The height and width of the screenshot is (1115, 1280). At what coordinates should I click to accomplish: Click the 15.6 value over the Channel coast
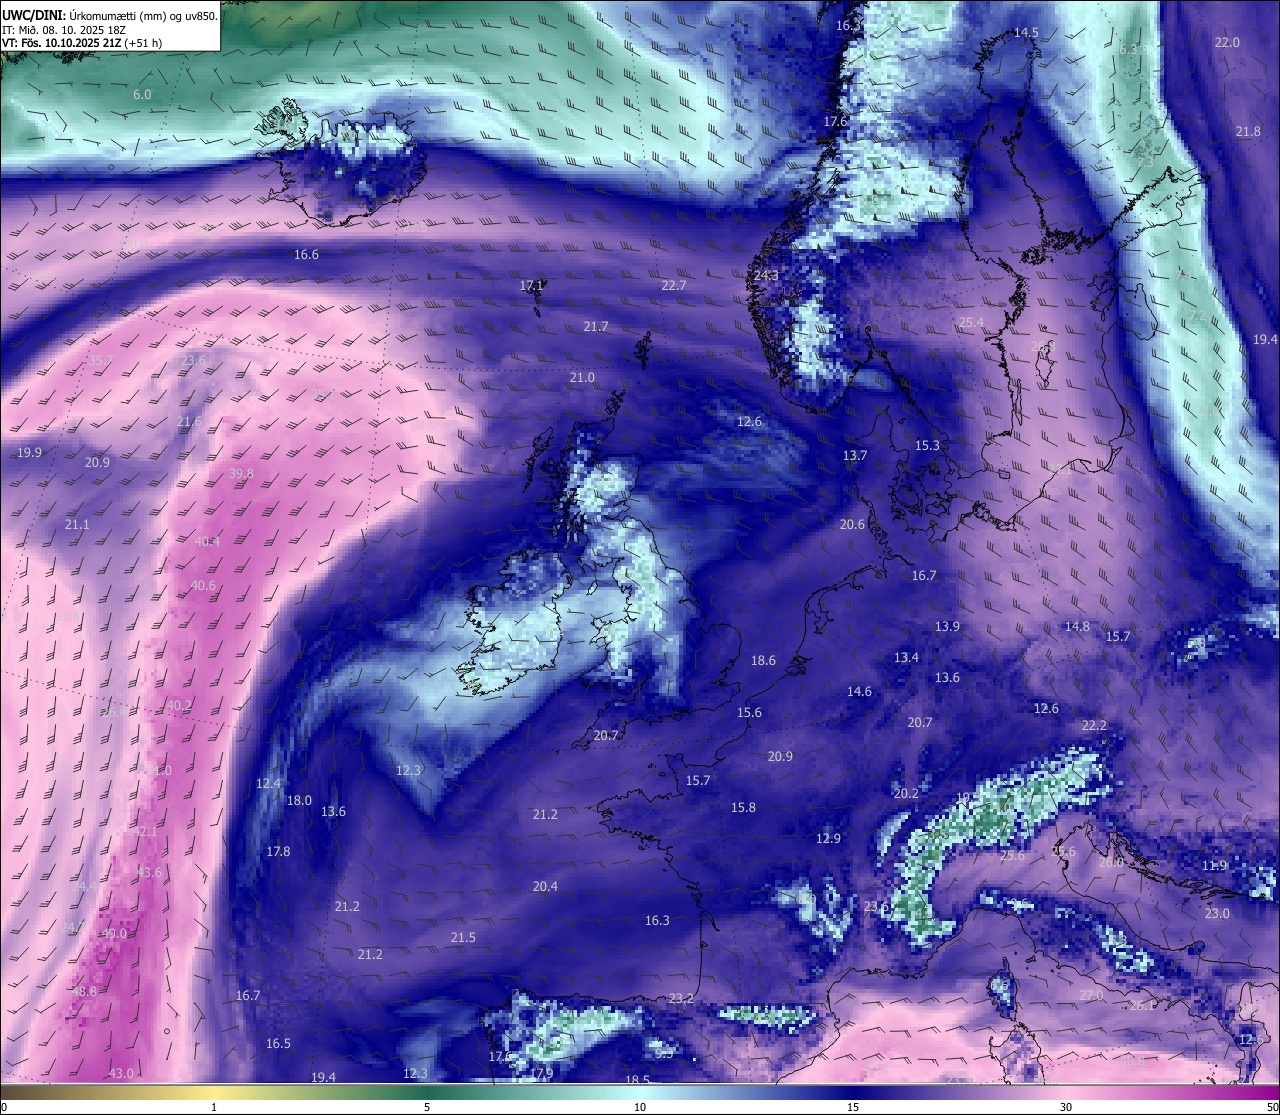point(749,713)
